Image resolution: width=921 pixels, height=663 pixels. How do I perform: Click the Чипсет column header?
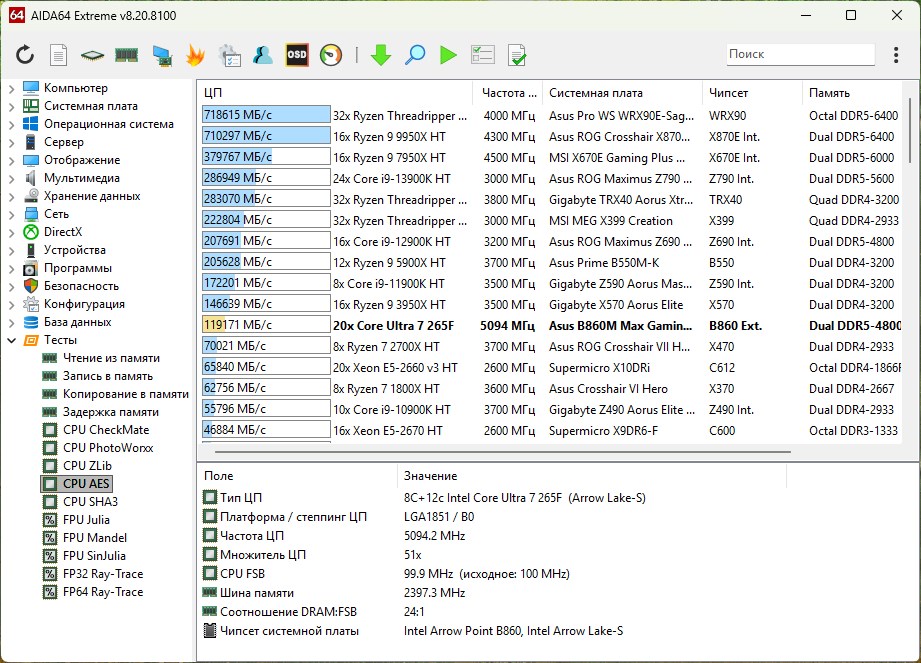click(728, 93)
